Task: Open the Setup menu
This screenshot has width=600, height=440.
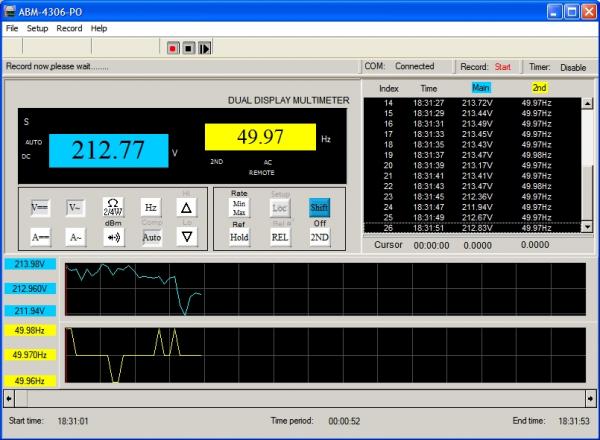Action: (37, 28)
